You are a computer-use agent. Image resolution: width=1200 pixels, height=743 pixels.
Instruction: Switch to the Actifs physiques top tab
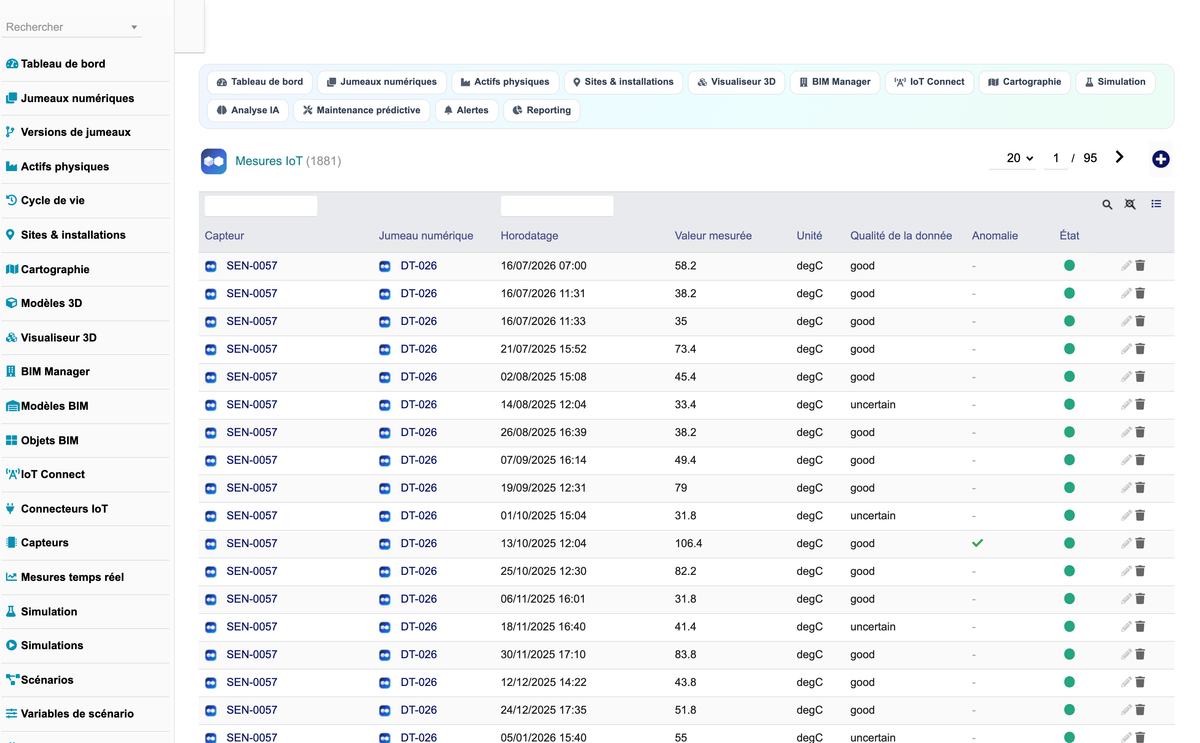tap(505, 82)
